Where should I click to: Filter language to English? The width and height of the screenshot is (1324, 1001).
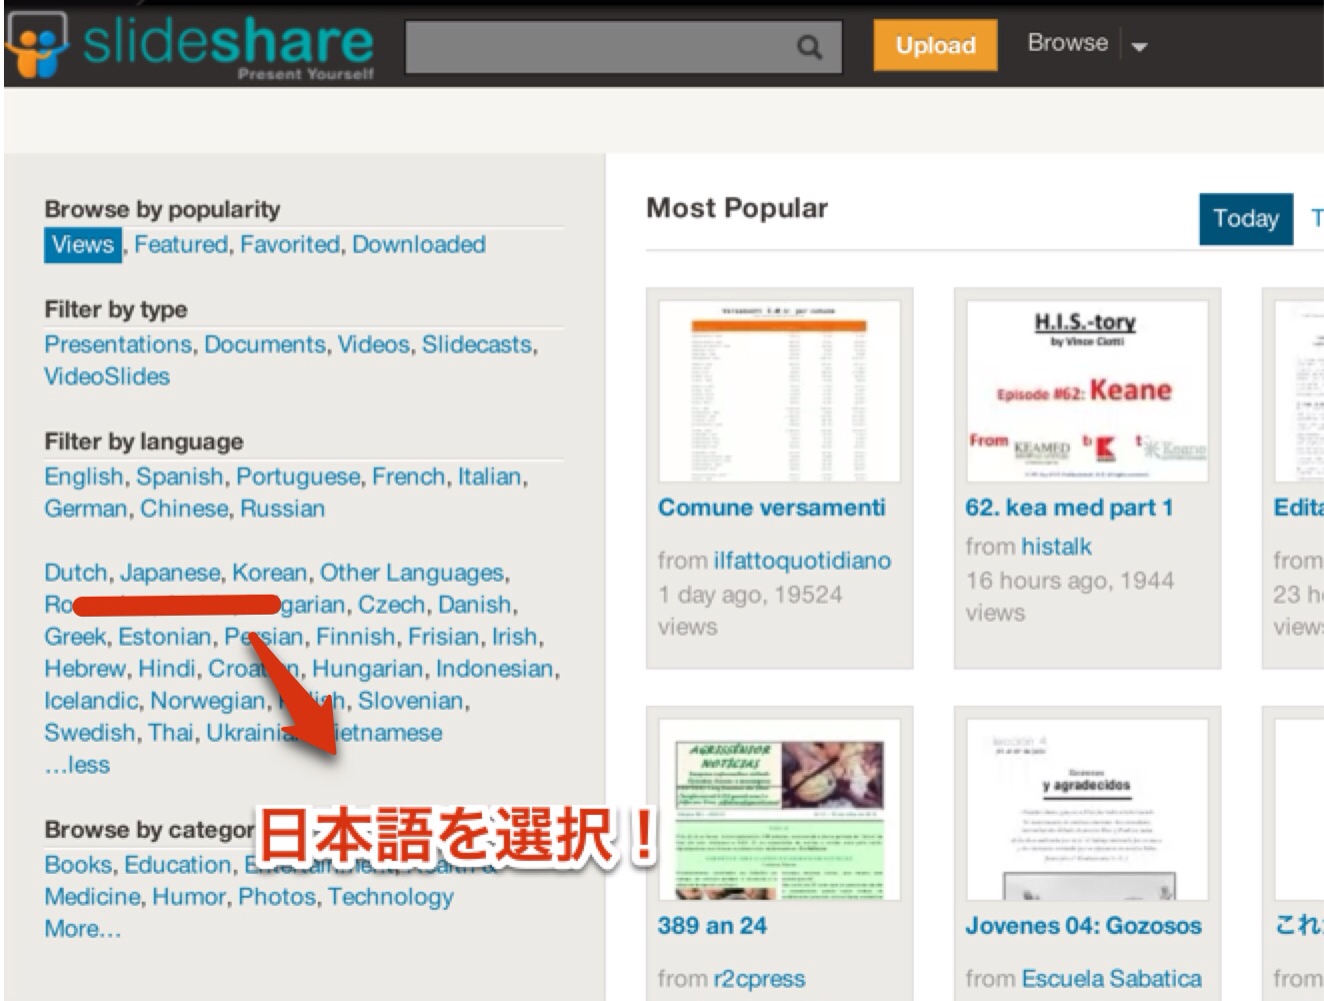click(84, 476)
